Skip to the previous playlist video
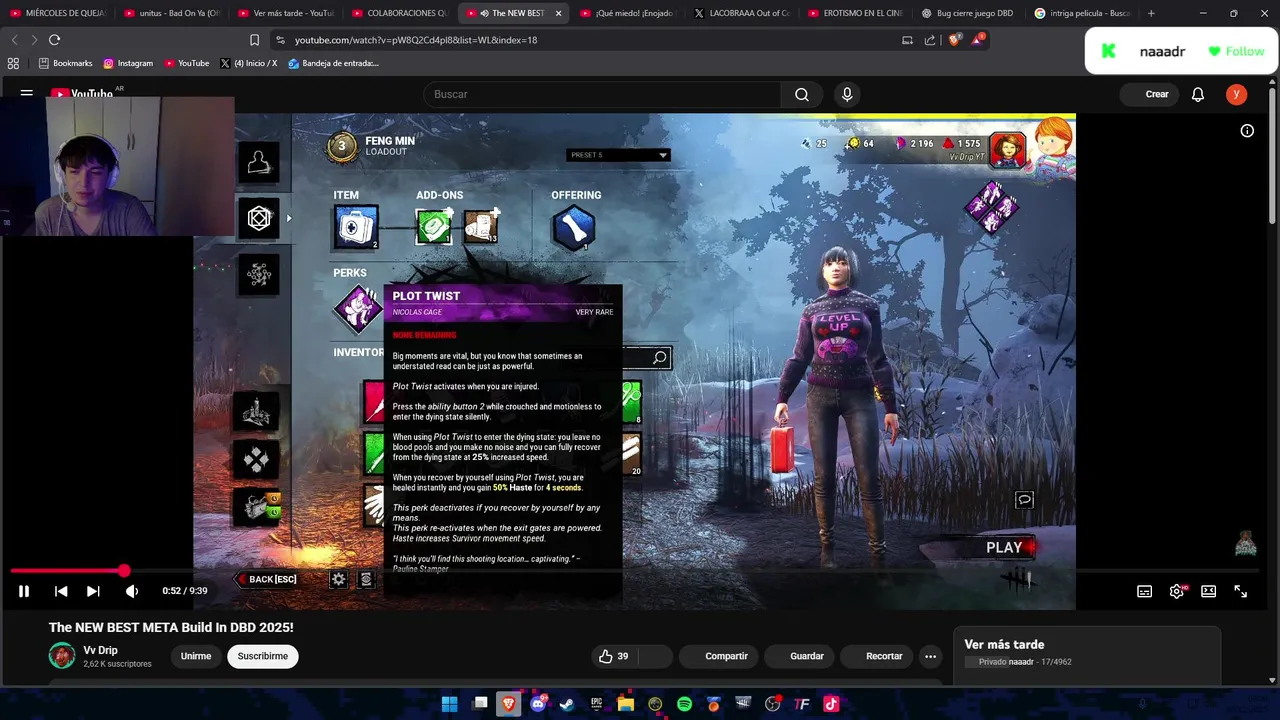The image size is (1280, 720). [x=61, y=591]
